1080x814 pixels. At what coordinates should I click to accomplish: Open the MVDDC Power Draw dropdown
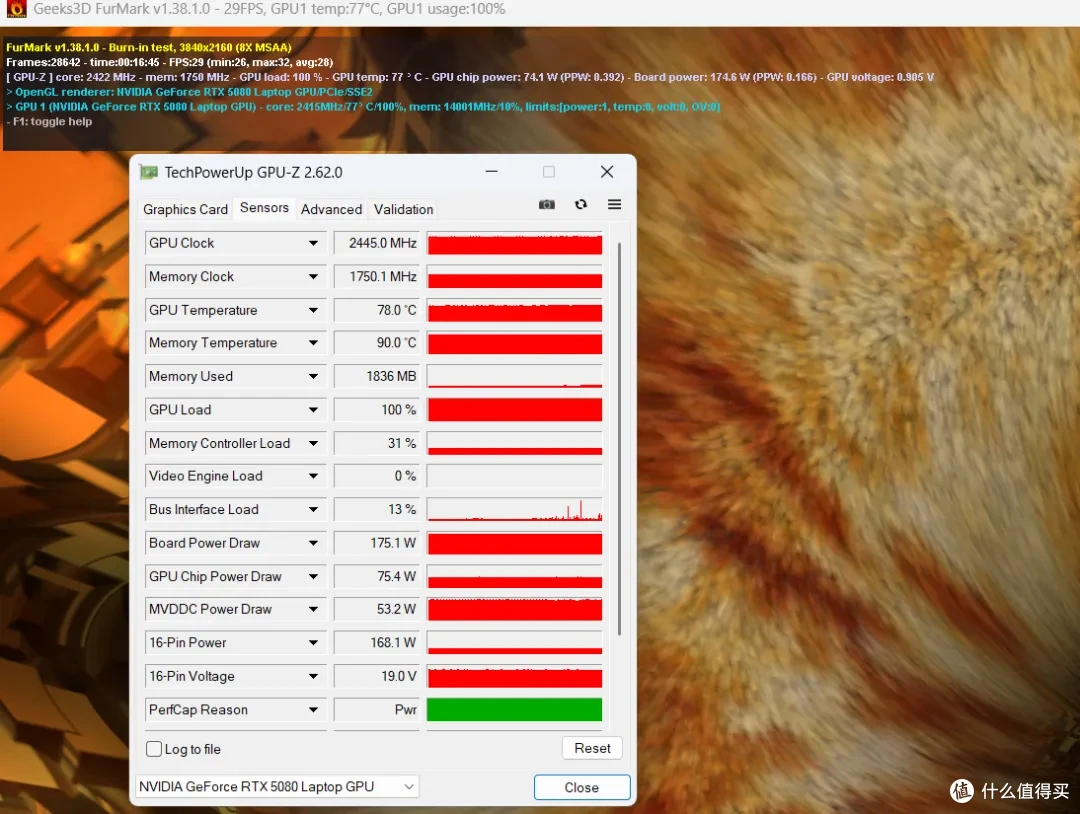pos(313,609)
